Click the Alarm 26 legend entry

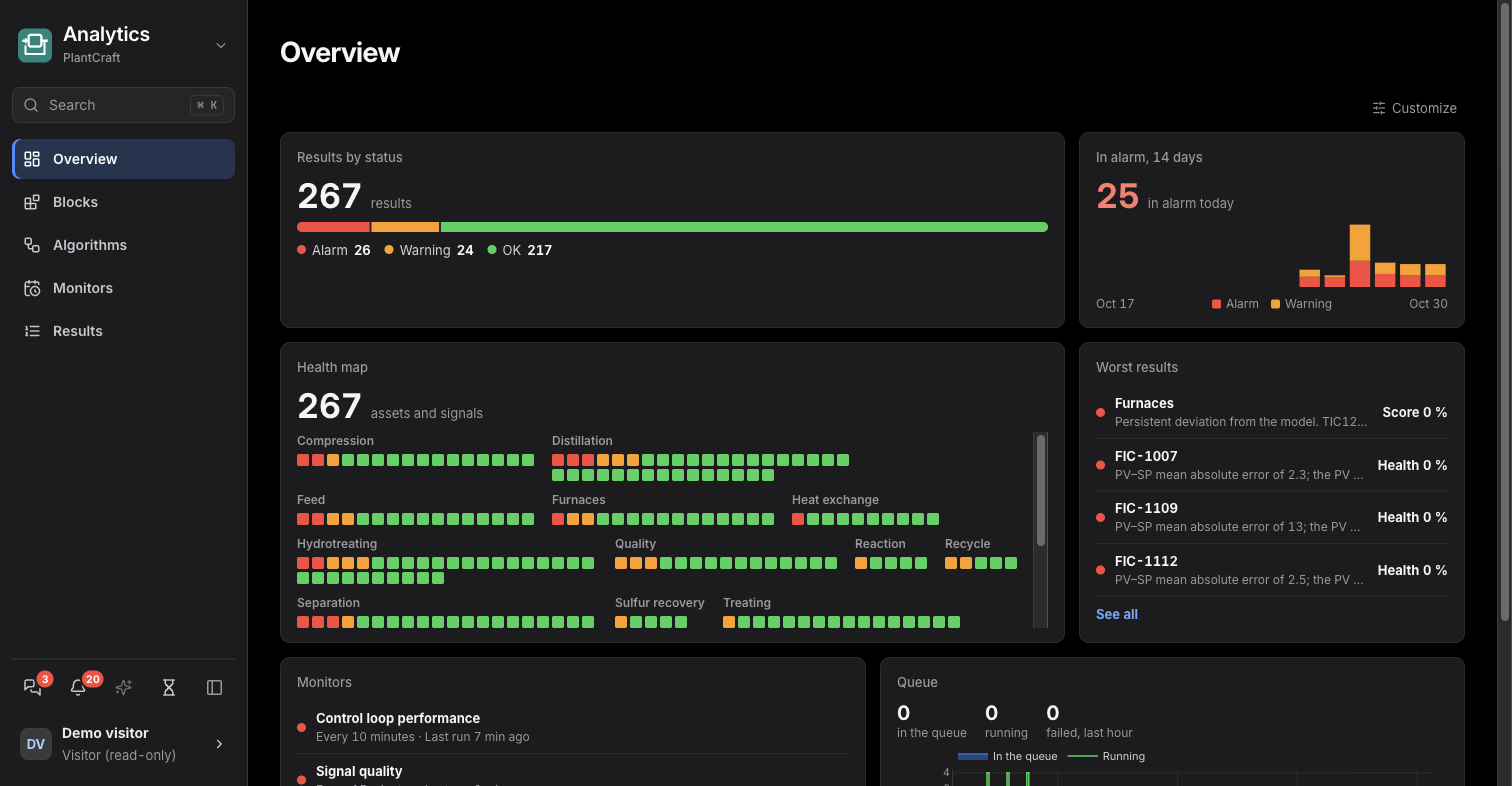pos(334,250)
